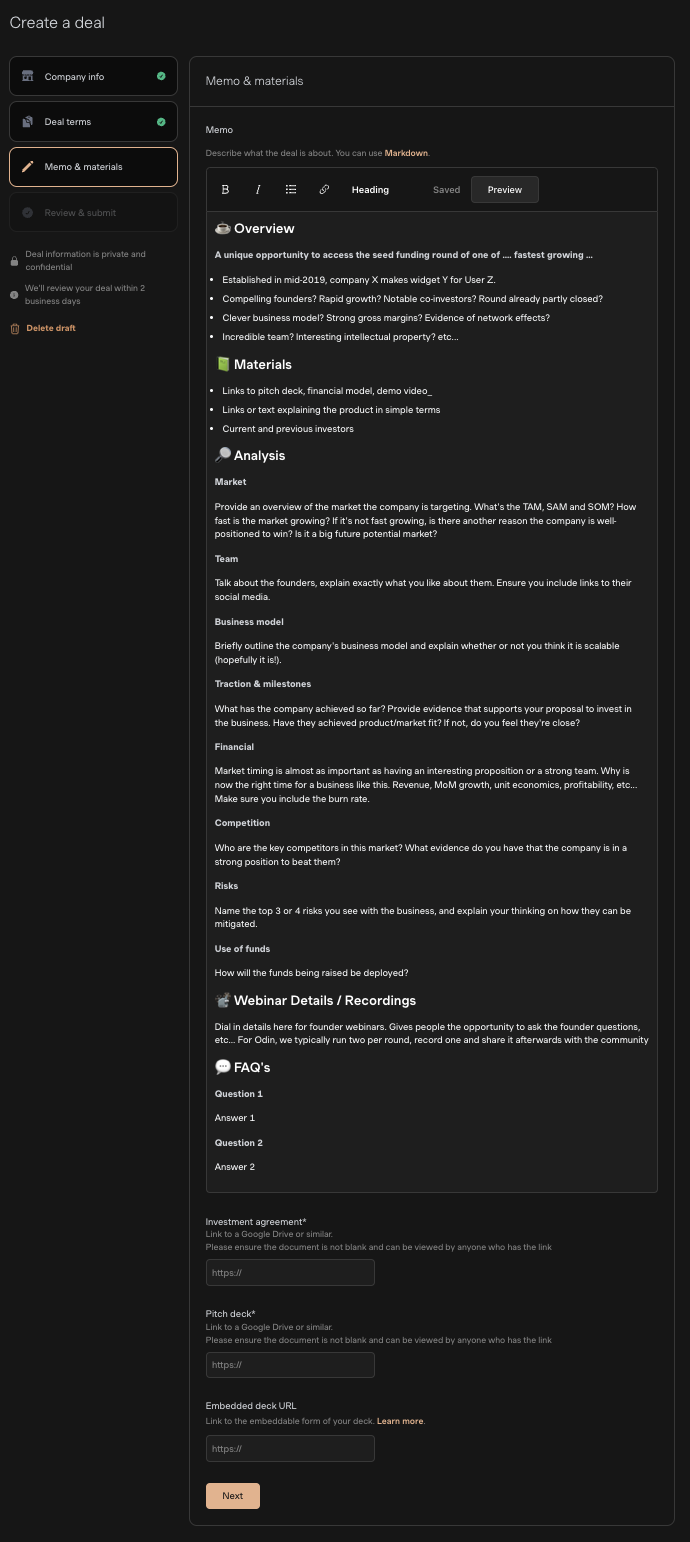Viewport: 690px width, 1542px height.
Task: Select the Italic formatting icon
Action: pos(258,189)
